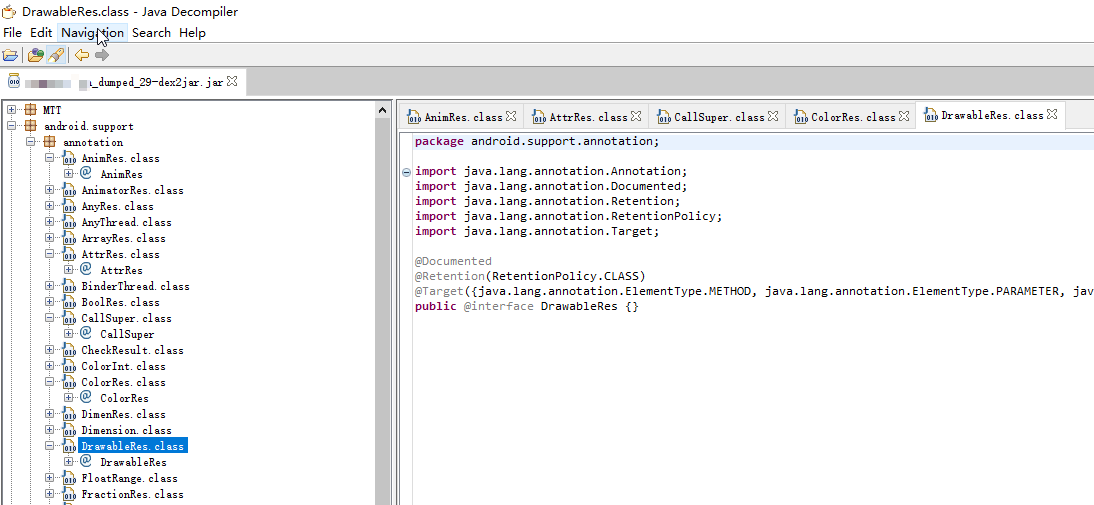Switch to the AnimRes.class tab

[461, 116]
